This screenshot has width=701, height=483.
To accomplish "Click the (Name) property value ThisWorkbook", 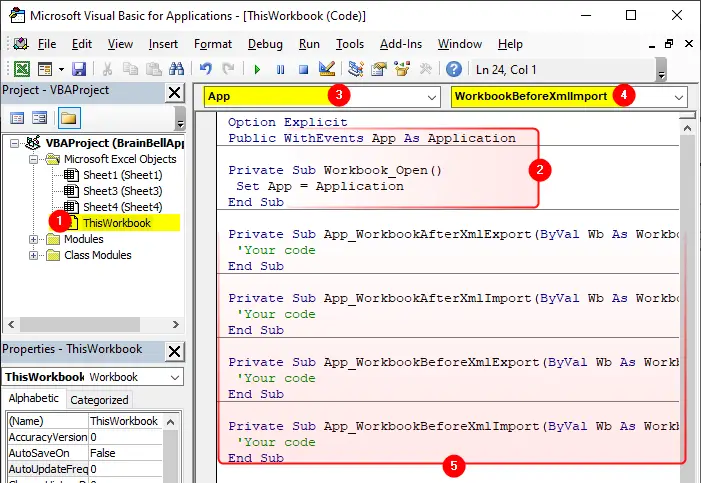I will (125, 421).
